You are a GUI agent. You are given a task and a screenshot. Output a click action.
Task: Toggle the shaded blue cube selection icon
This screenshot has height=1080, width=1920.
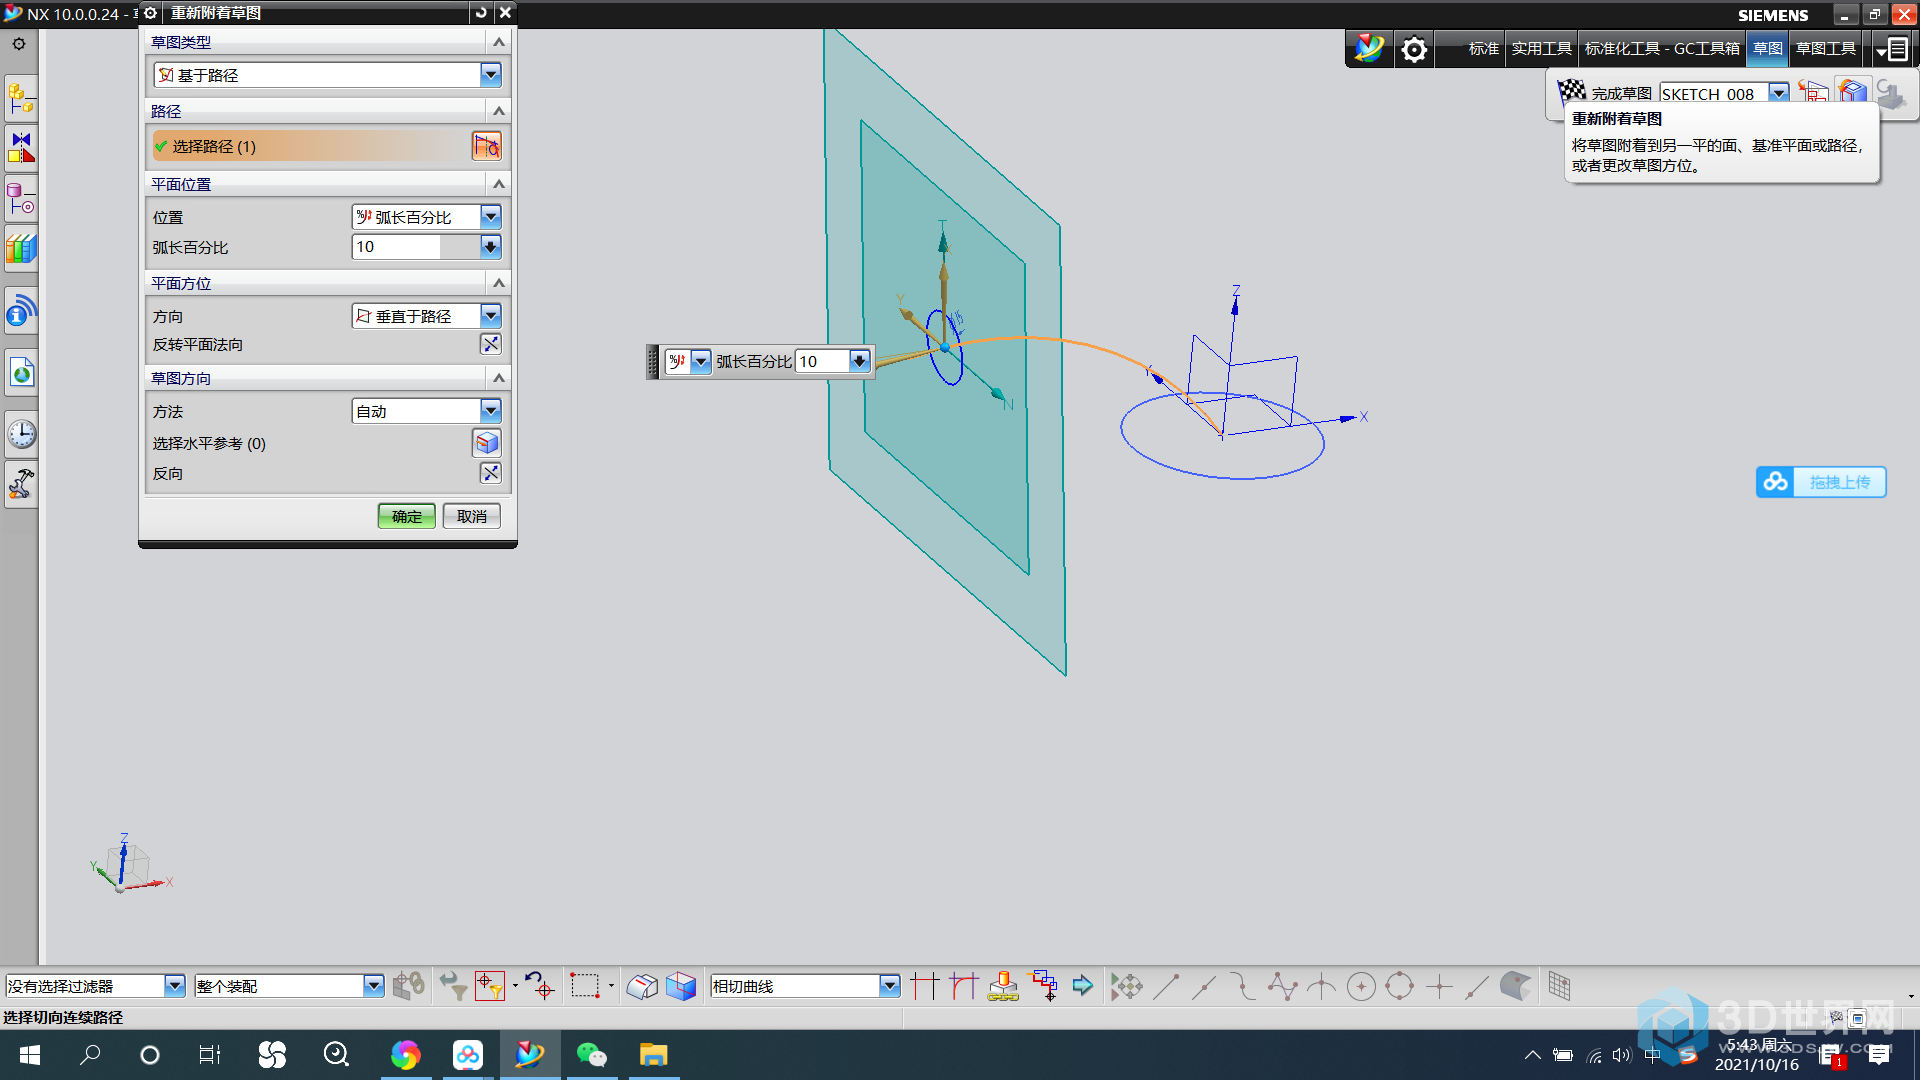point(681,986)
